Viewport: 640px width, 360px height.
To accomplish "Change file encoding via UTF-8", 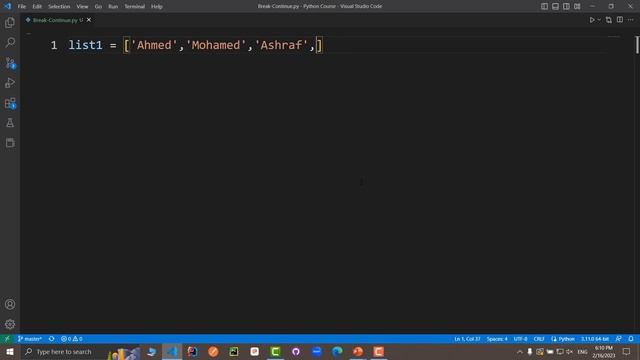I will pyautogui.click(x=520, y=339).
